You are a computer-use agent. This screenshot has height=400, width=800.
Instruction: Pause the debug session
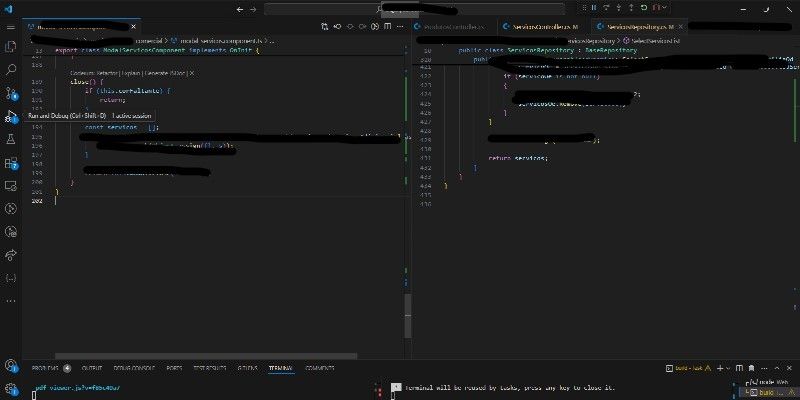click(594, 8)
